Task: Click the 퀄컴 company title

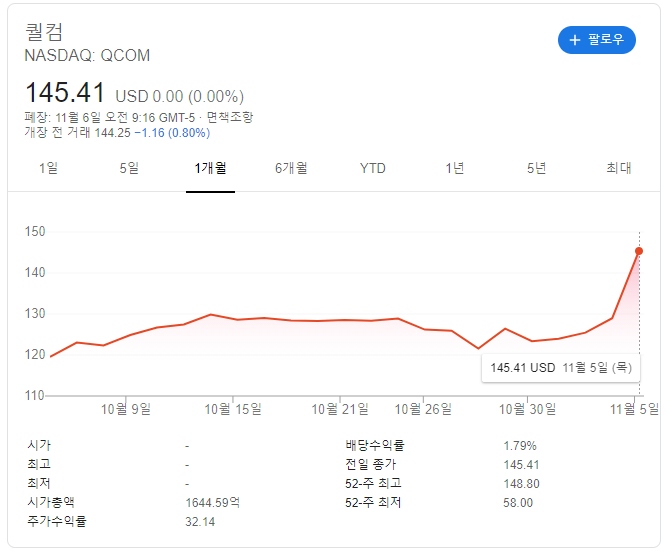Action: tap(44, 32)
